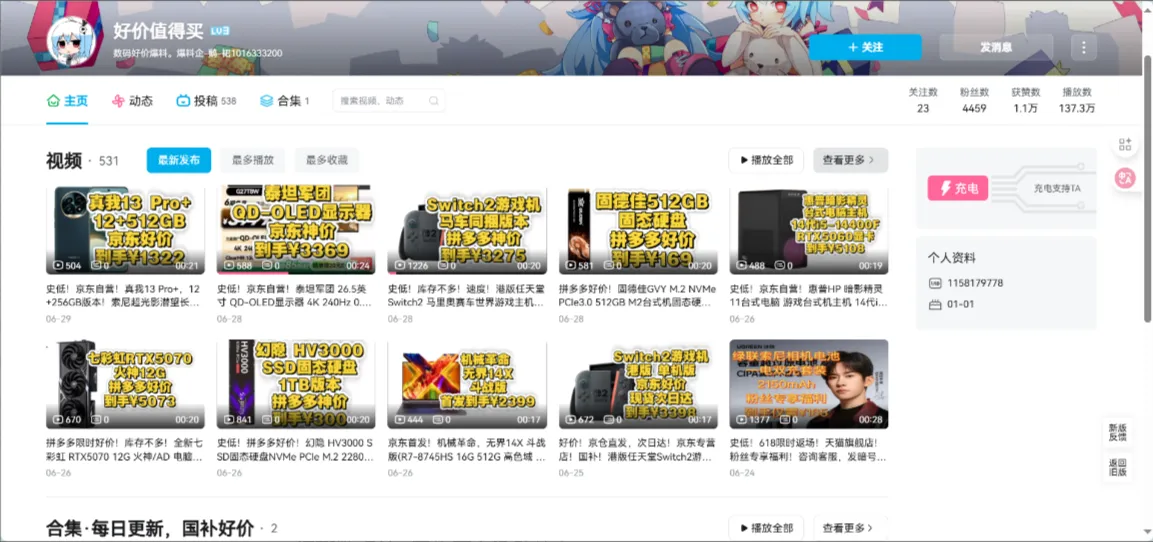Open the 机械革命无界14X video thumbnail
This screenshot has height=542, width=1153.
point(467,384)
